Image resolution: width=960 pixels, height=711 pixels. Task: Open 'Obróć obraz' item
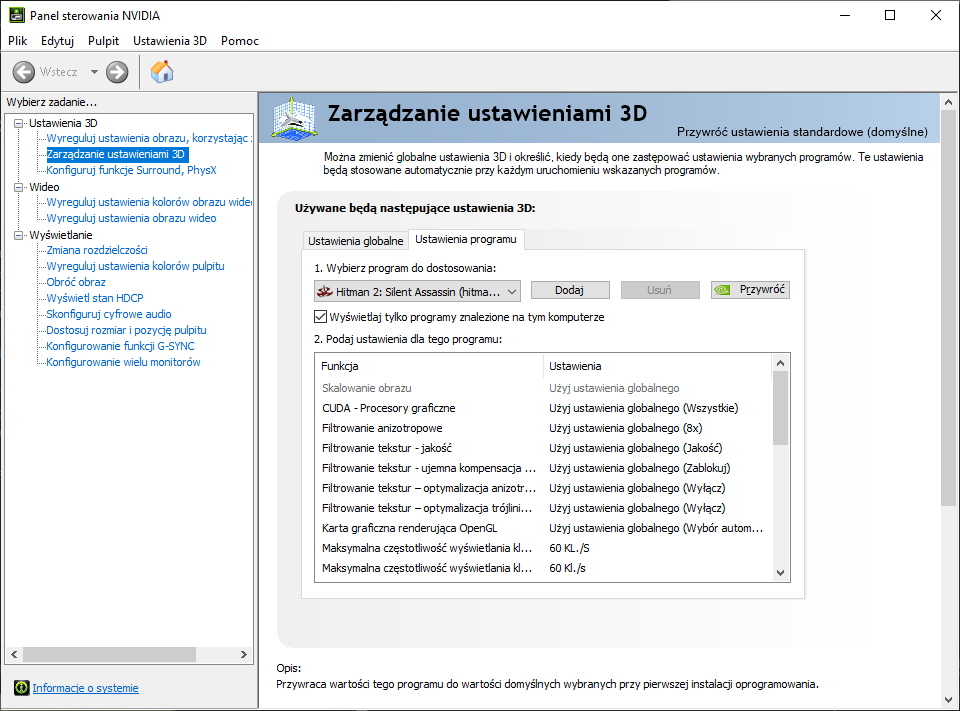pyautogui.click(x=76, y=282)
